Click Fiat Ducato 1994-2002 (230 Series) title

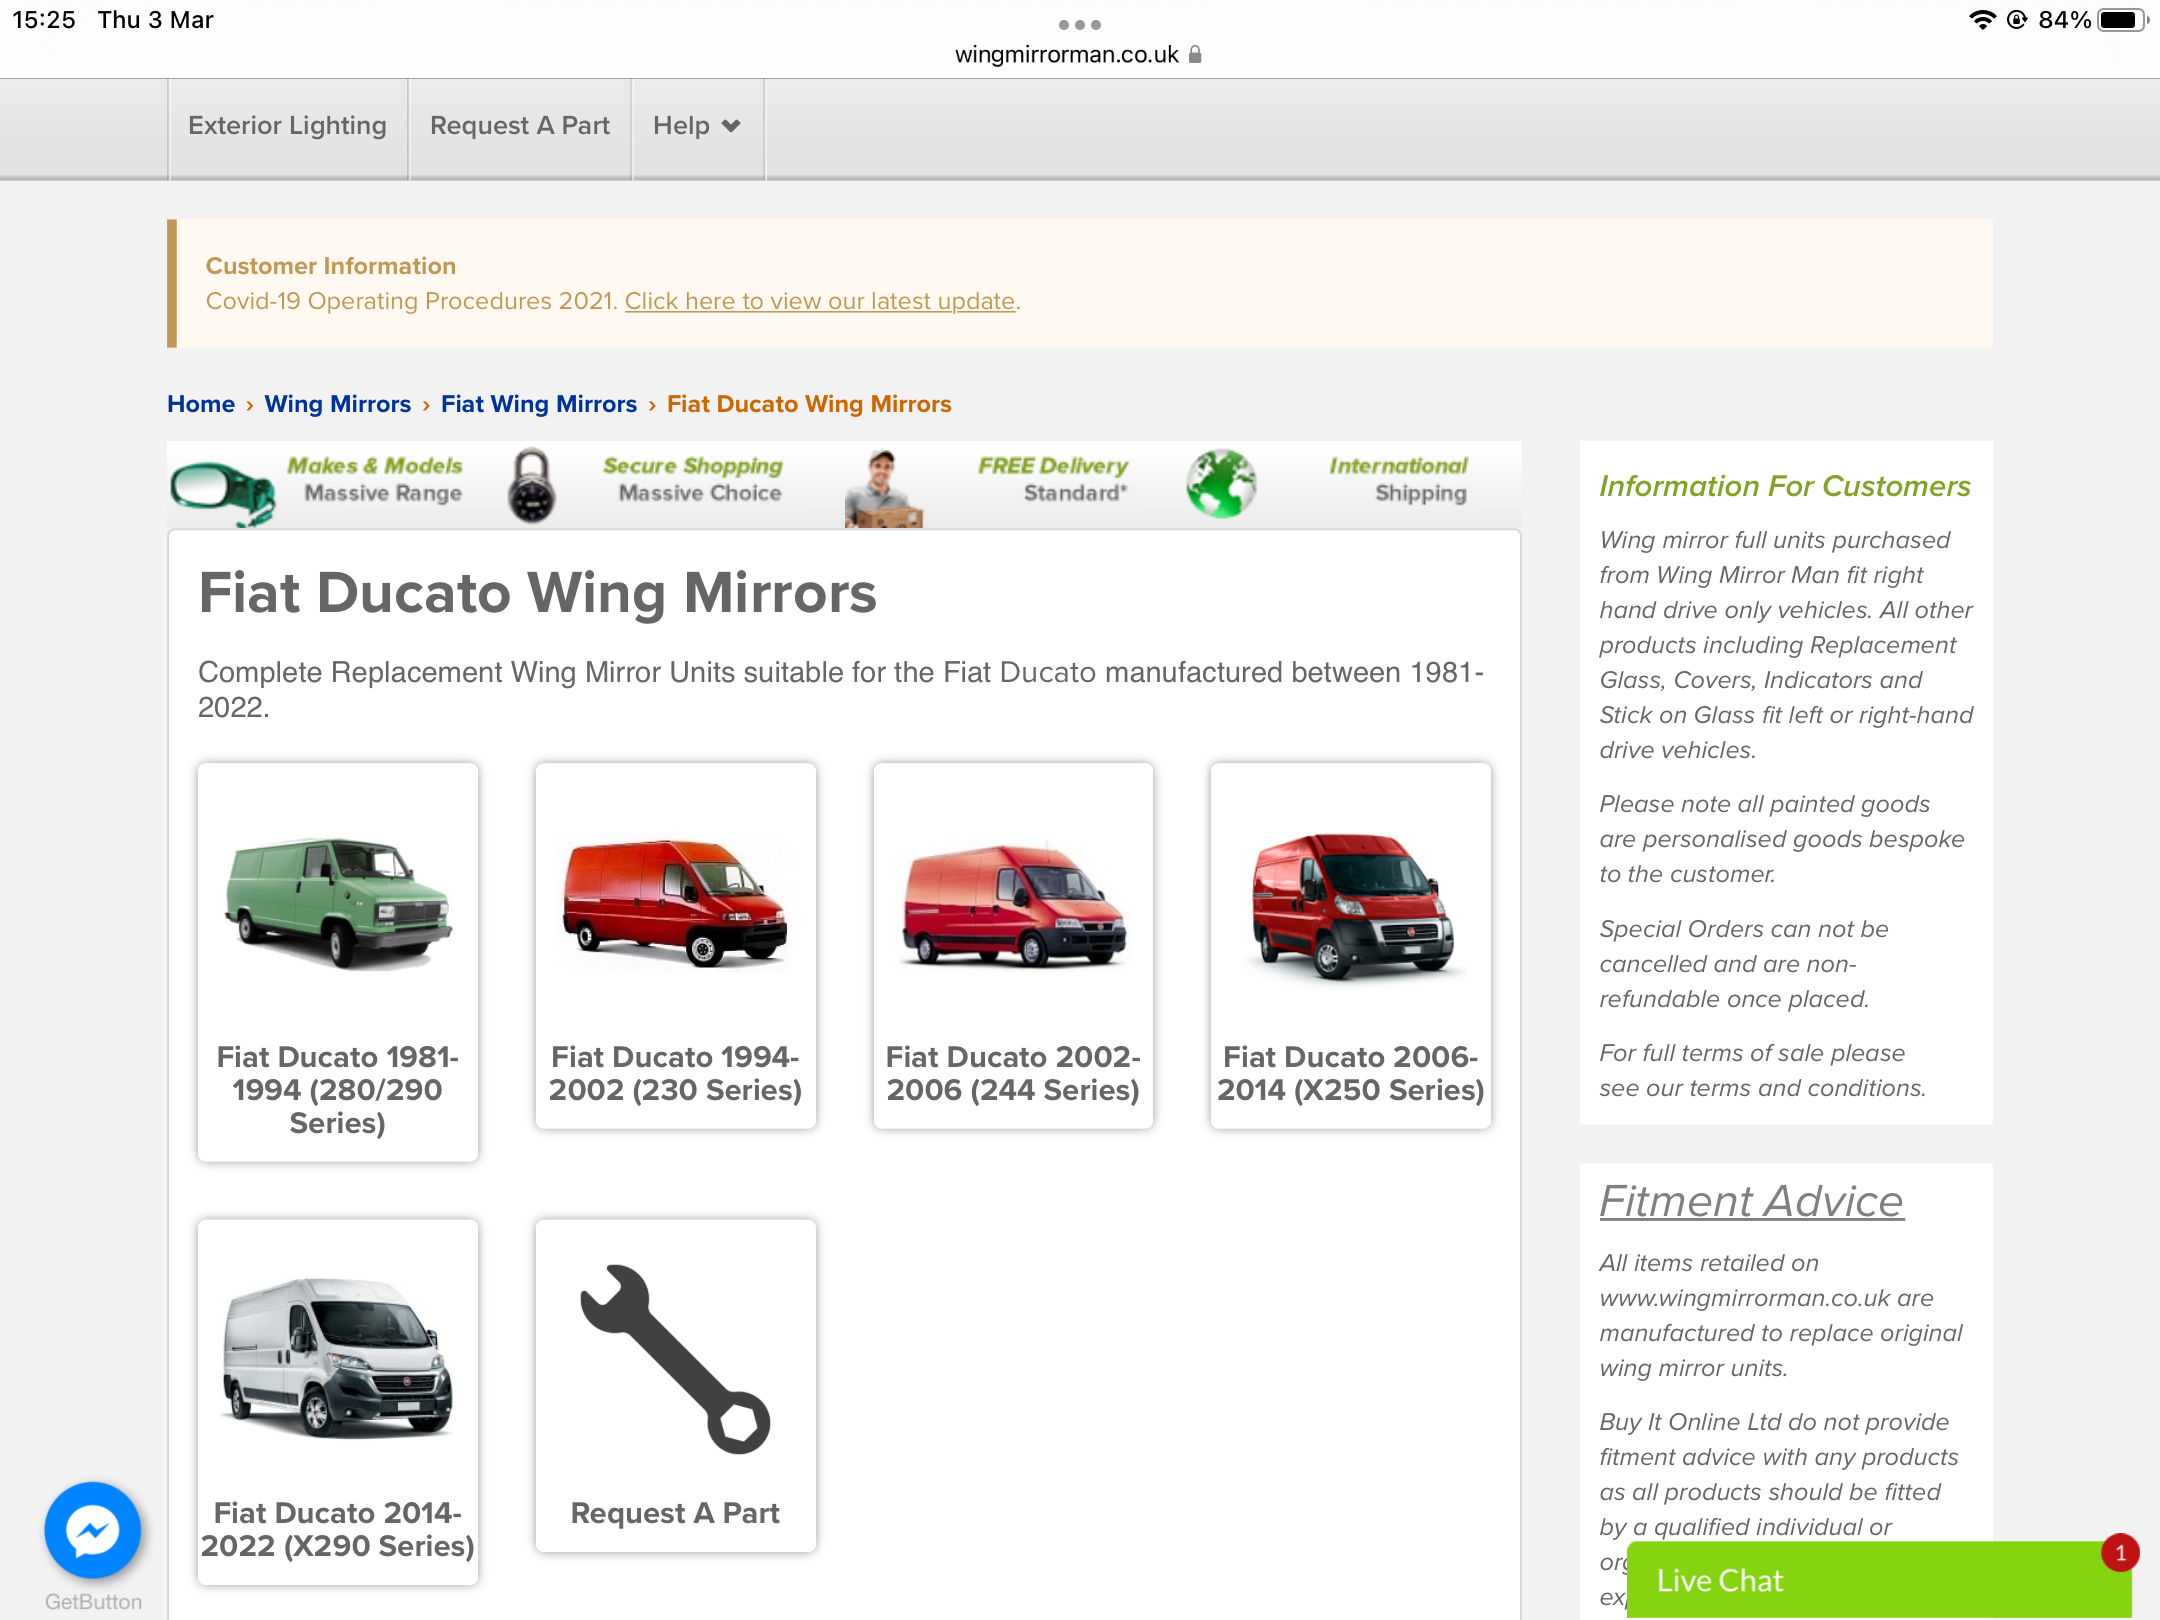(675, 1073)
